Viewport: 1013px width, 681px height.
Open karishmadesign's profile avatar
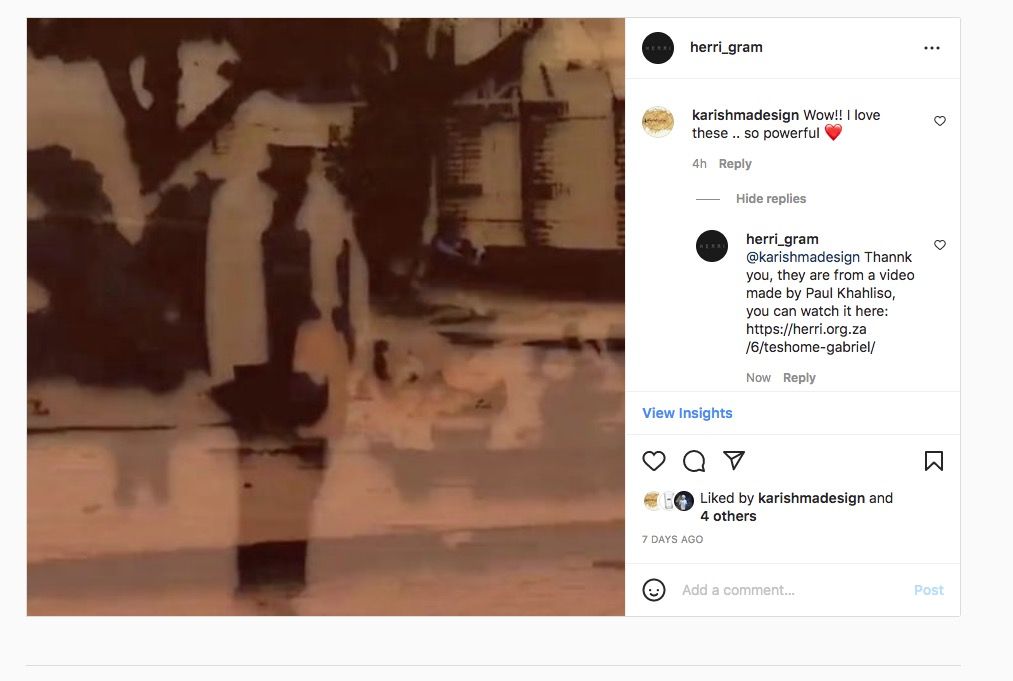click(x=658, y=121)
